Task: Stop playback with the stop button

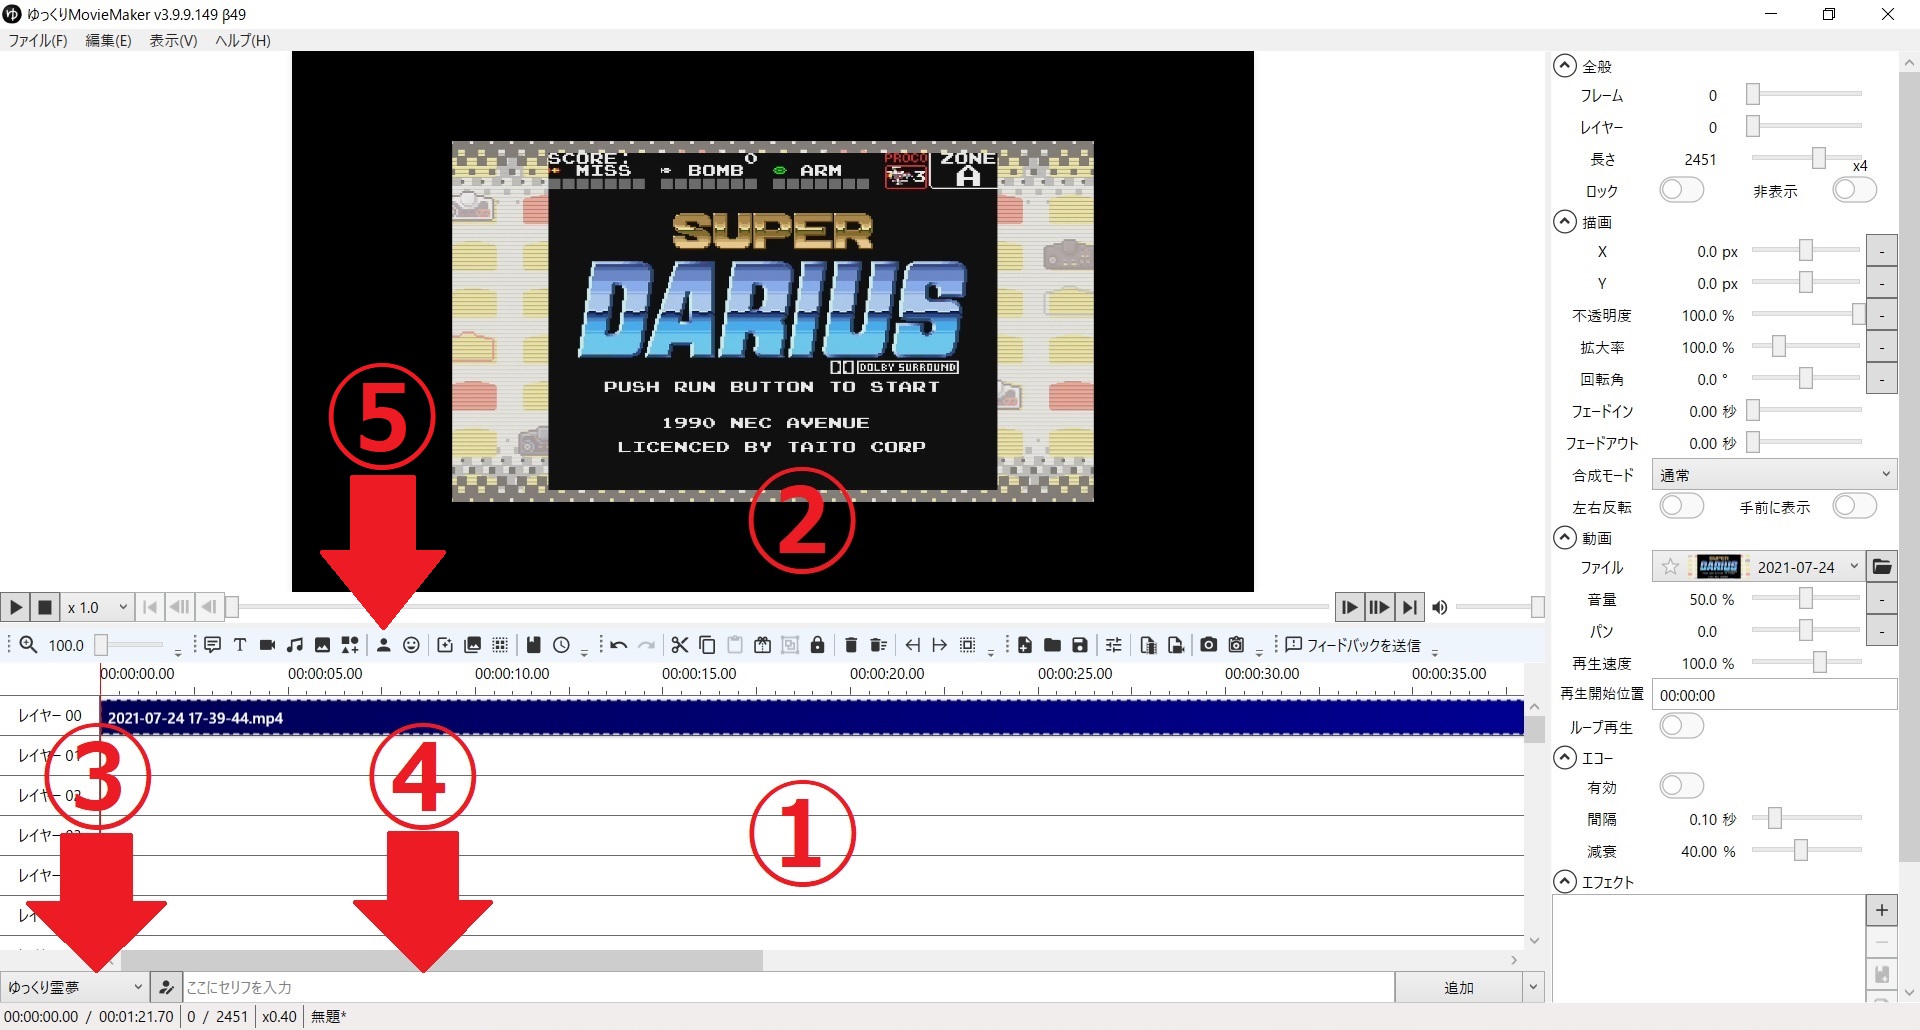Action: click(x=45, y=607)
